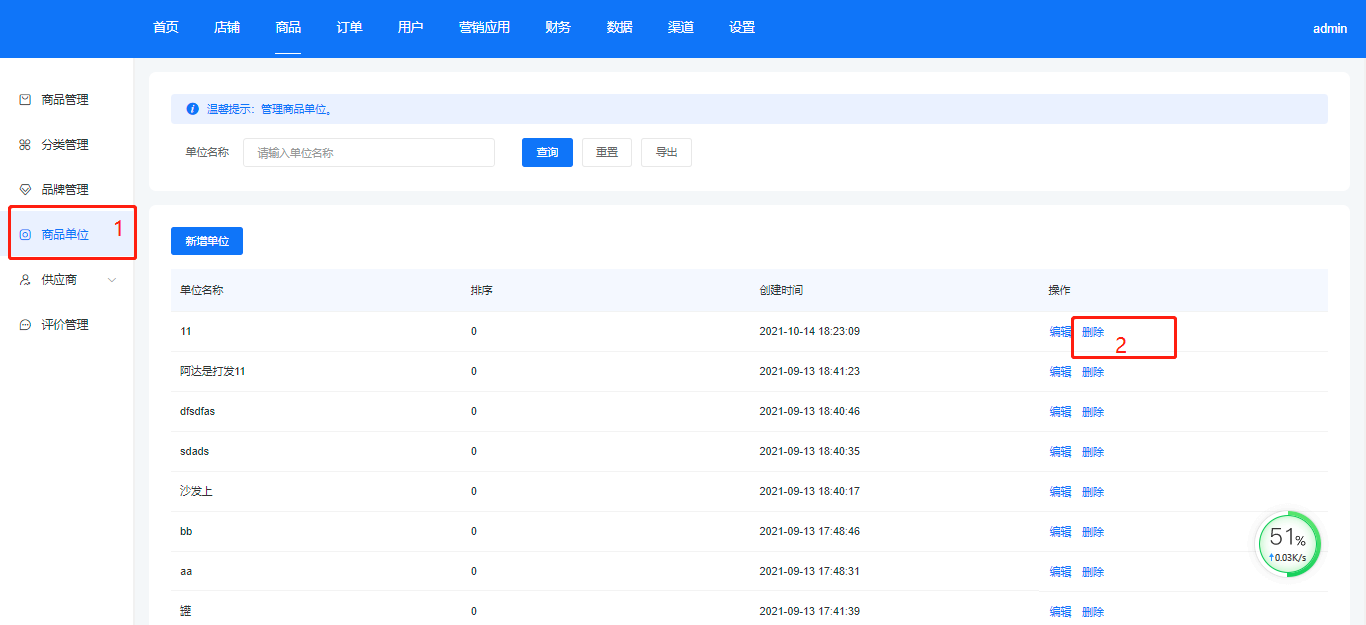Open the admin user menu
Viewport: 1366px width, 625px height.
tap(1329, 29)
